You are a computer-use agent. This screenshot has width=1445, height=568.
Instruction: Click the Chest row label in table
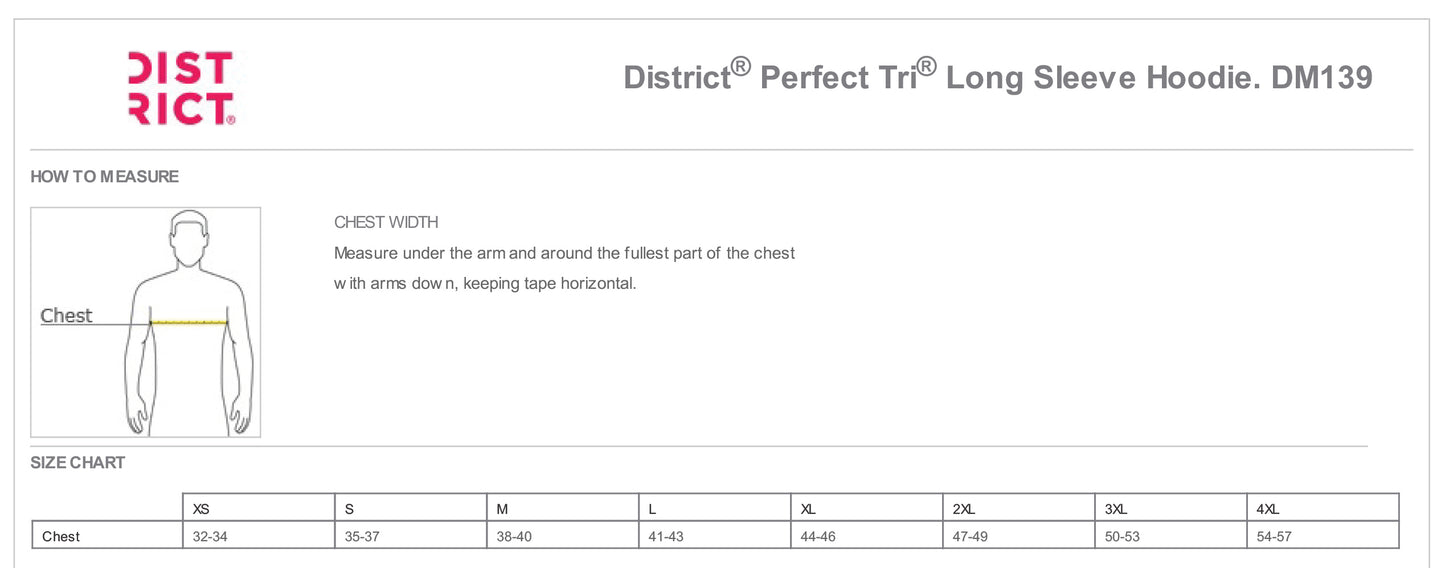pyautogui.click(x=61, y=537)
